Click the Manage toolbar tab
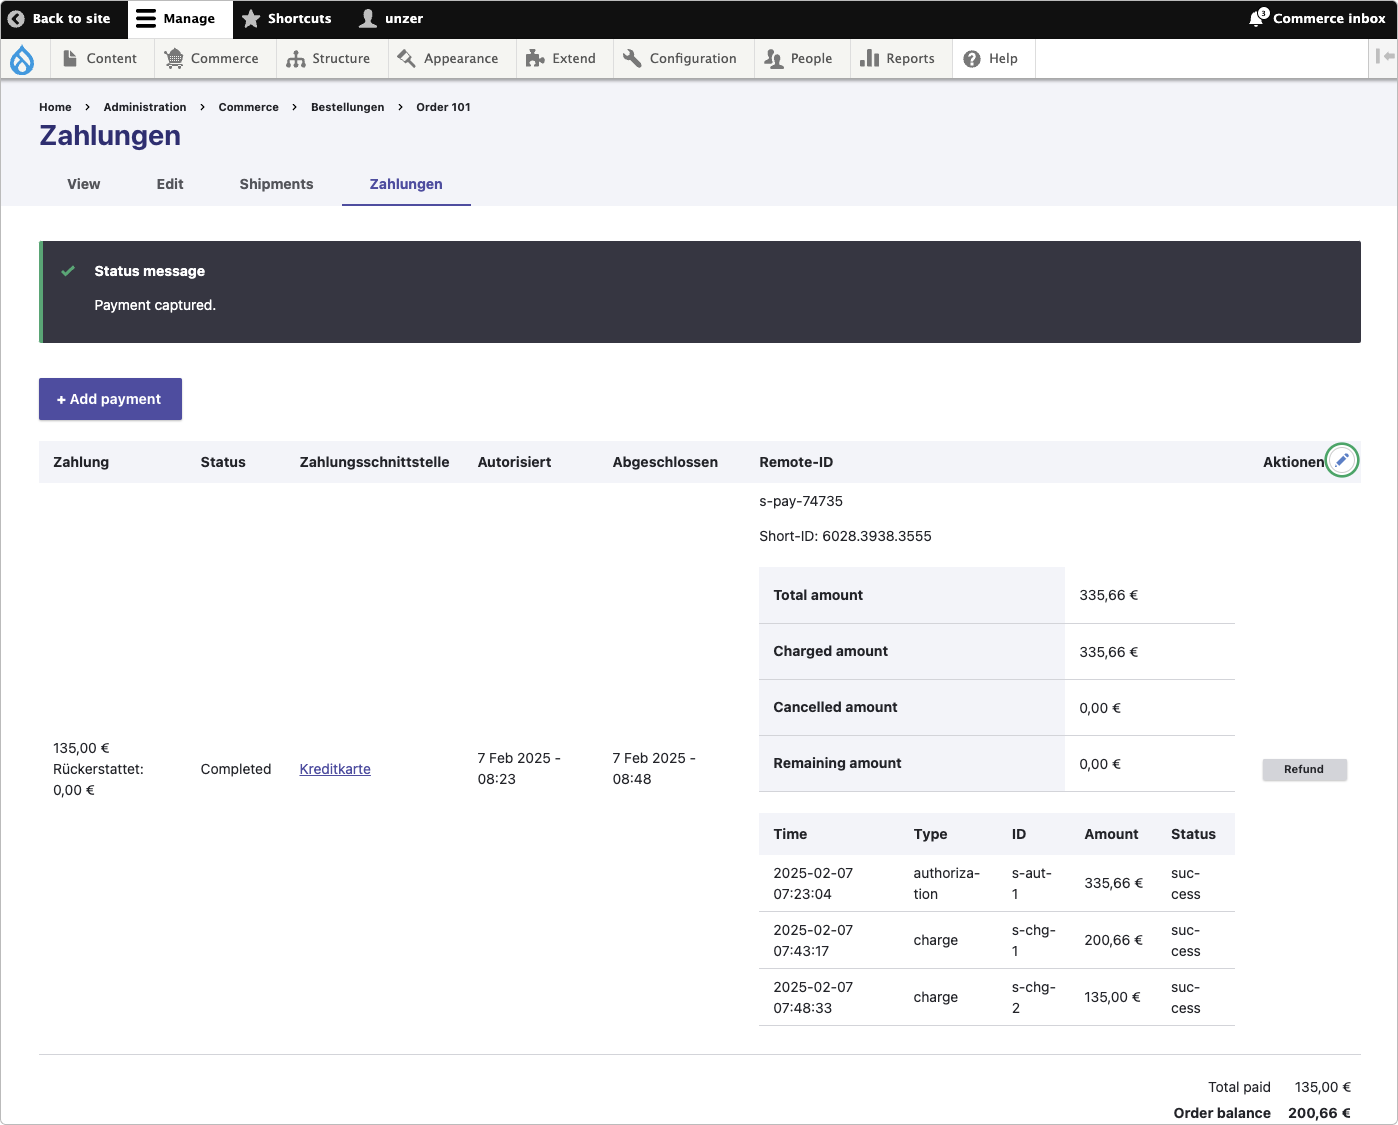Image resolution: width=1398 pixels, height=1125 pixels. [180, 19]
